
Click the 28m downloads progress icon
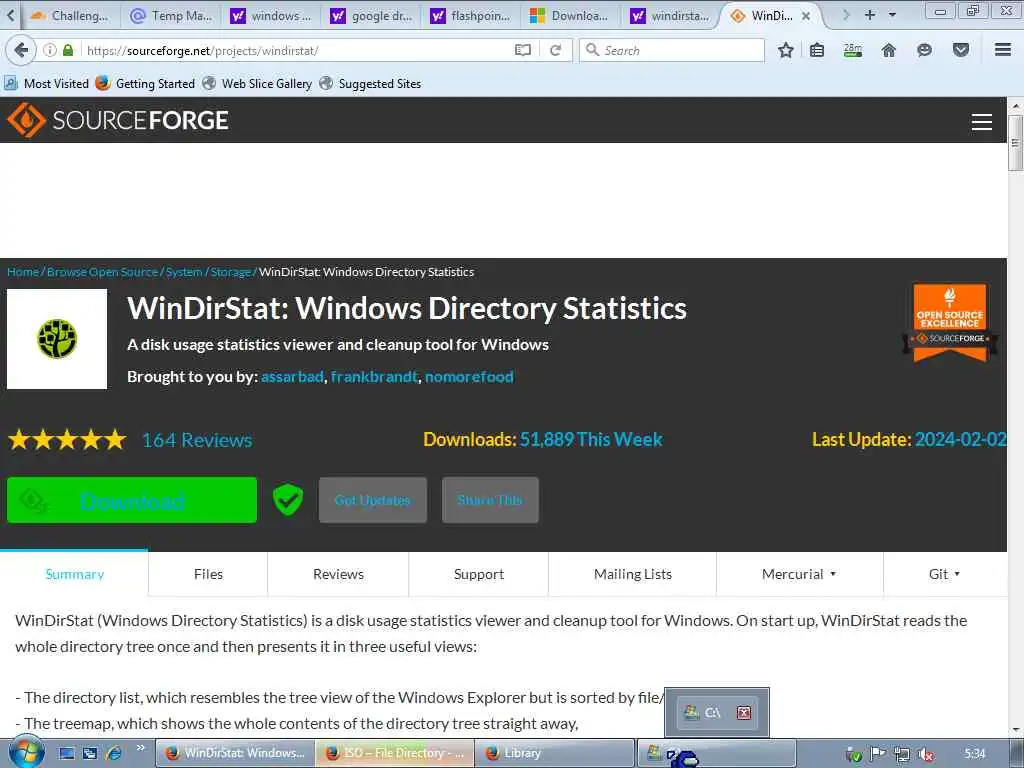pos(853,50)
